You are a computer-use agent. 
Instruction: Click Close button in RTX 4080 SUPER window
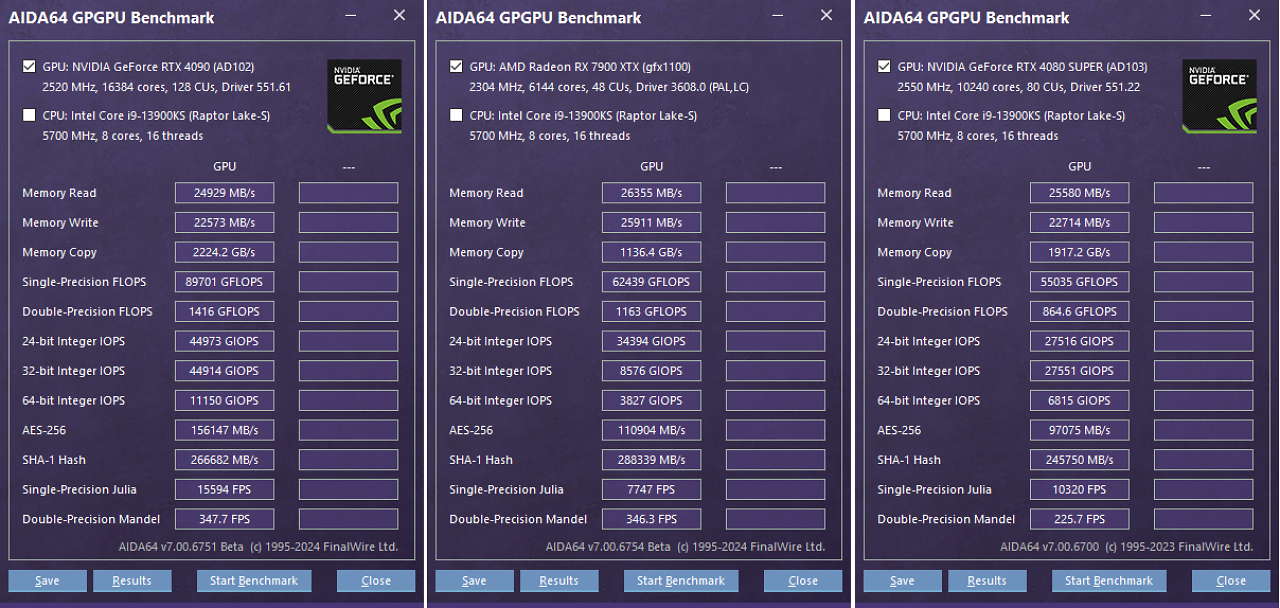1231,581
